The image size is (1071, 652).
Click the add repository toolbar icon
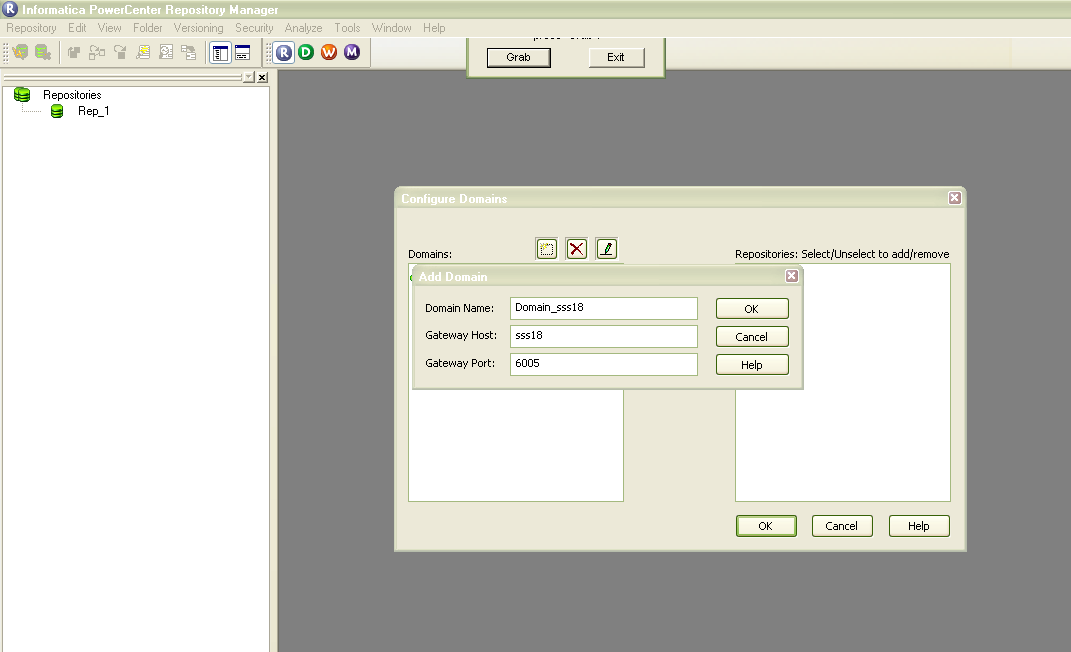pos(43,52)
